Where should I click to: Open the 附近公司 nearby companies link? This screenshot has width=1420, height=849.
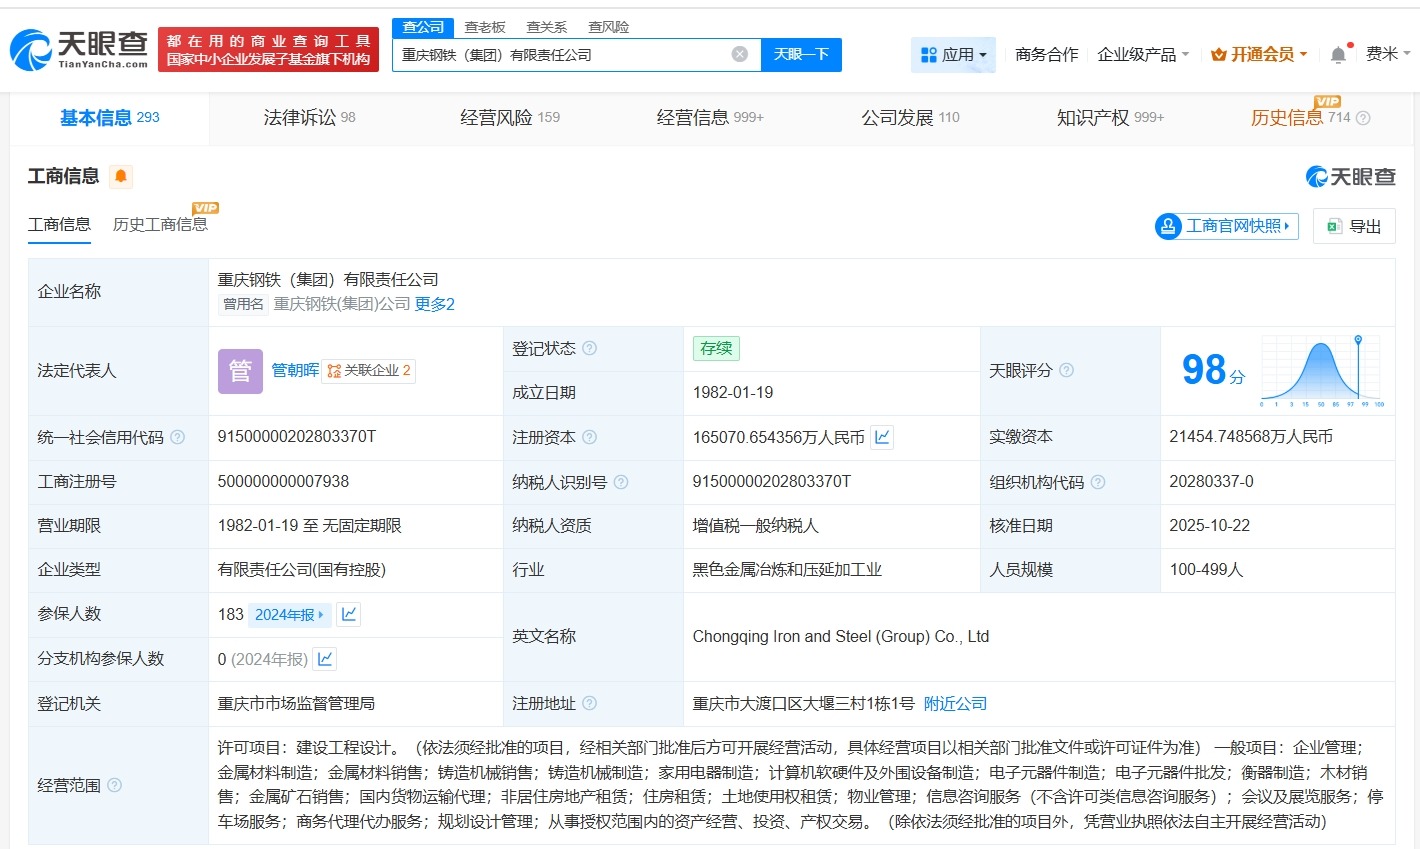point(956,703)
